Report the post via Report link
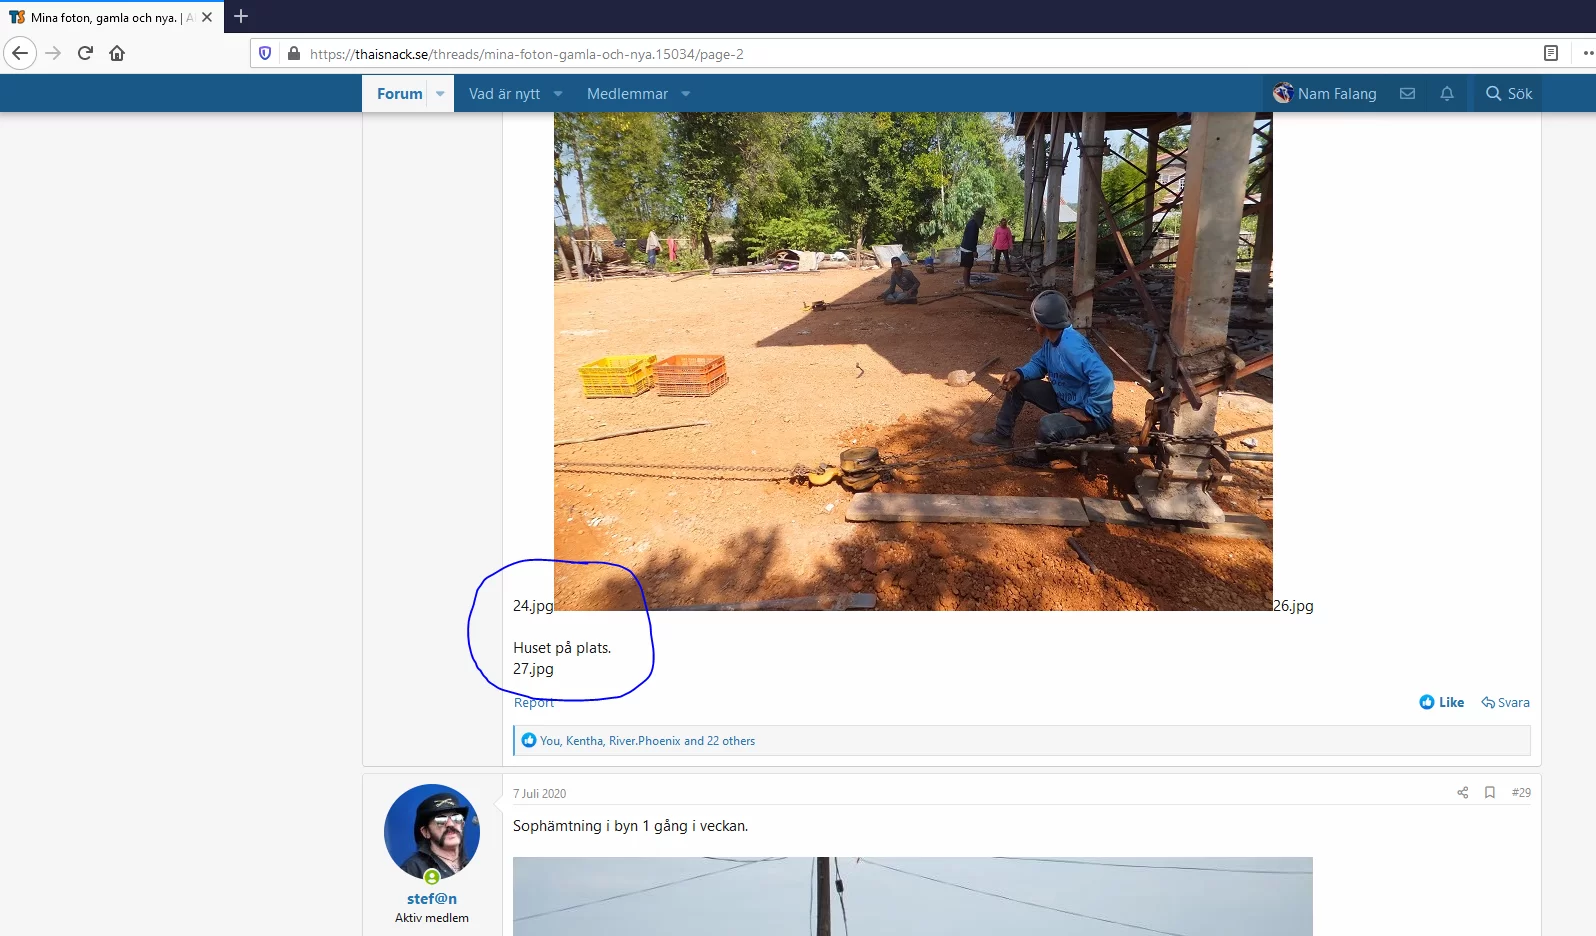 click(533, 703)
